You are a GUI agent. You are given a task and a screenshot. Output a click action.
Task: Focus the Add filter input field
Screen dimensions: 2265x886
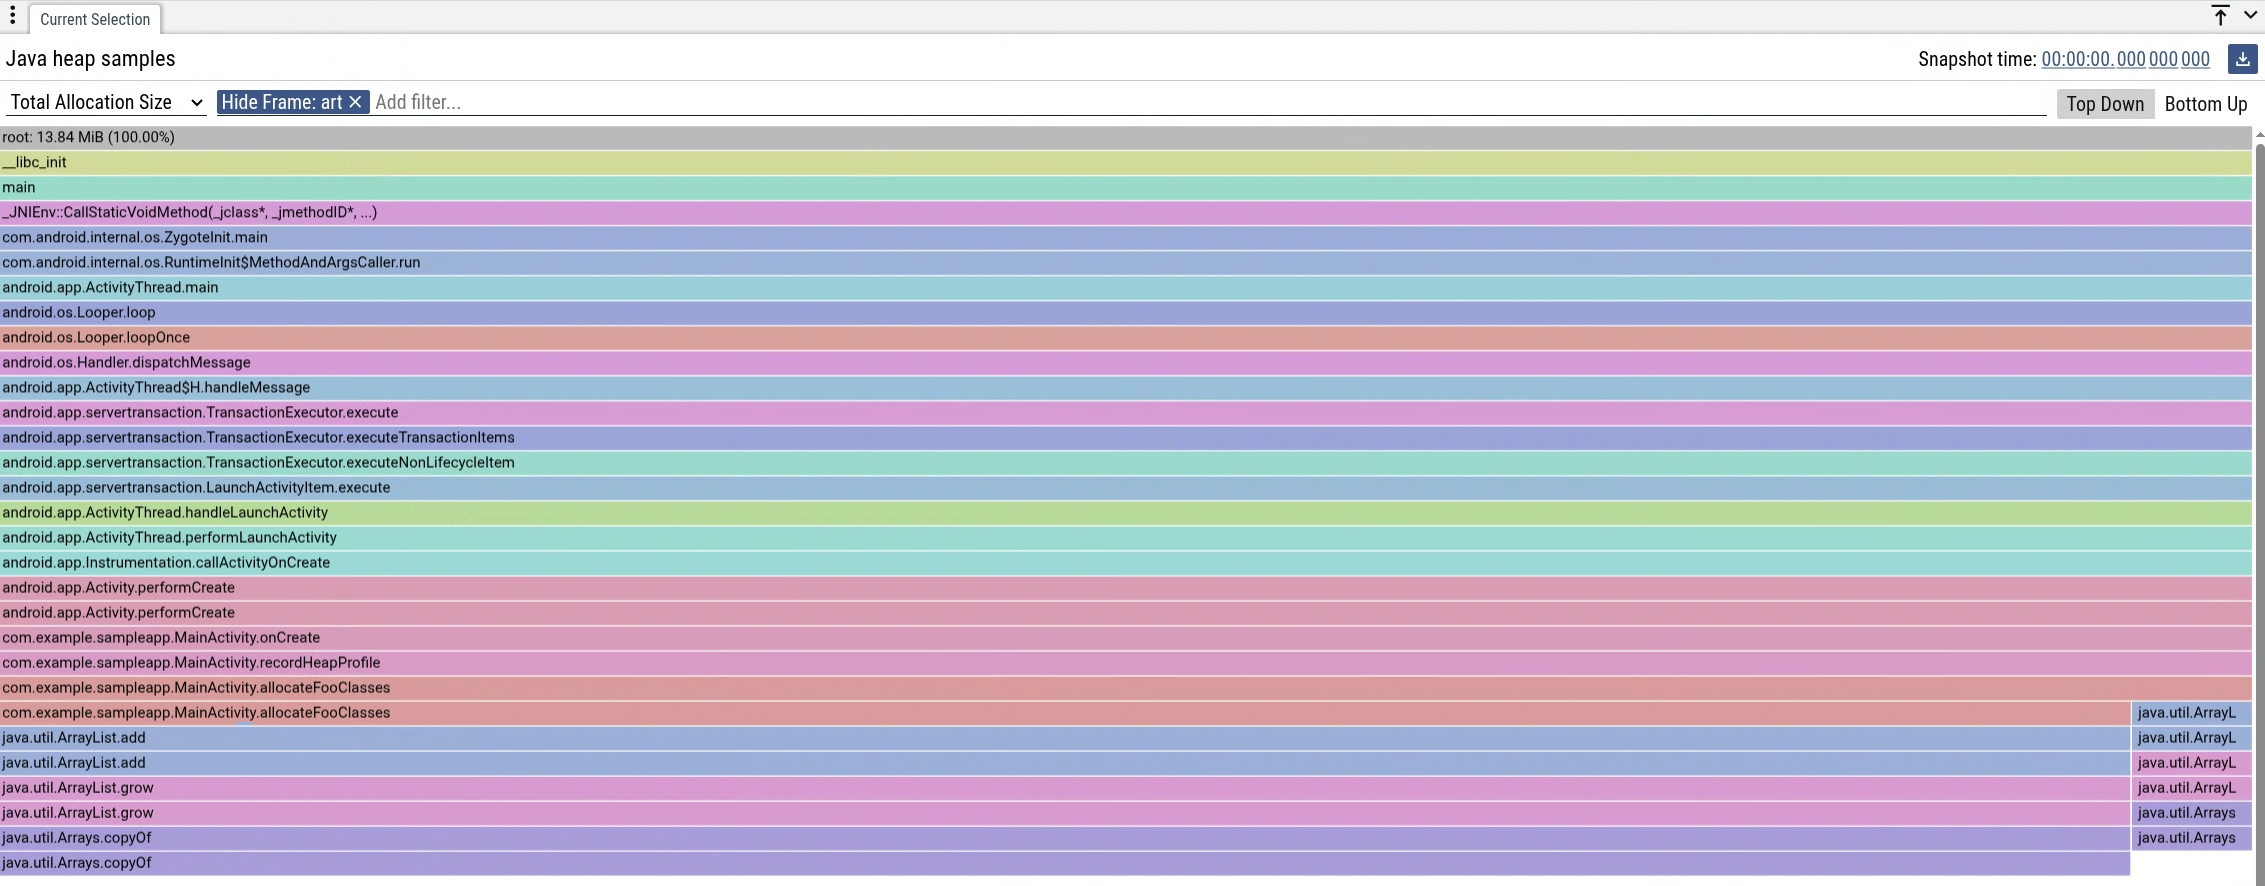(1200, 102)
